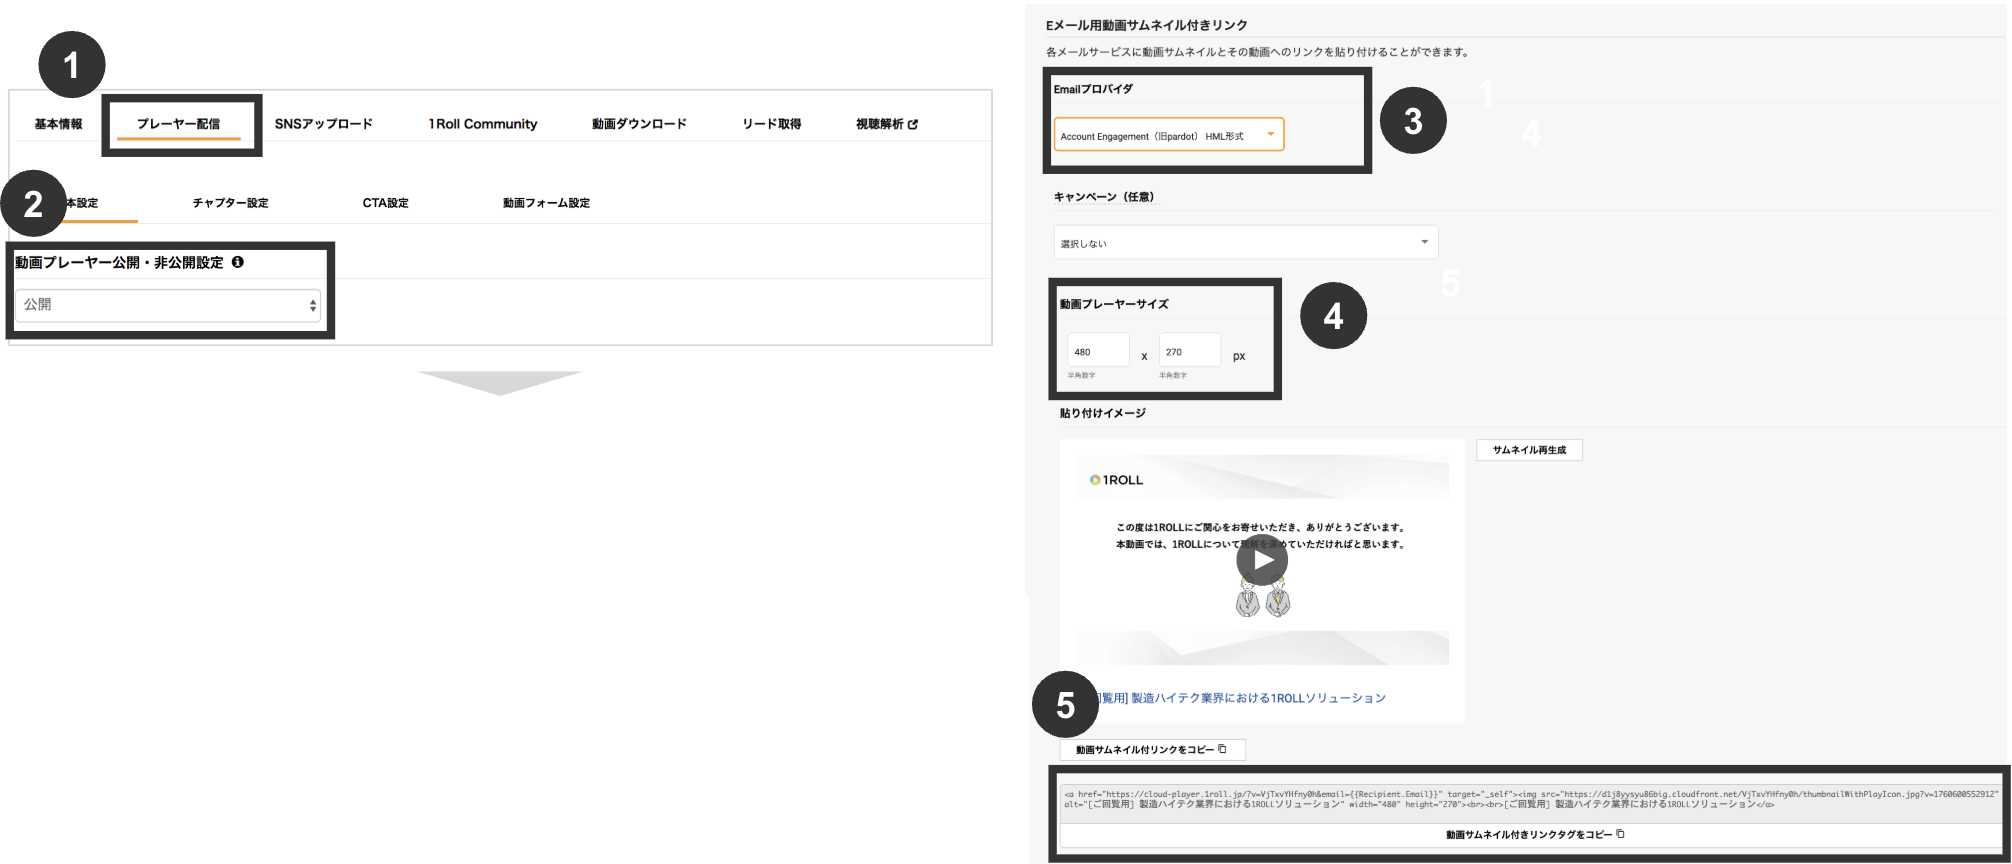Open 視聴解析 in a new window
This screenshot has width=2012, height=864.
tap(886, 124)
